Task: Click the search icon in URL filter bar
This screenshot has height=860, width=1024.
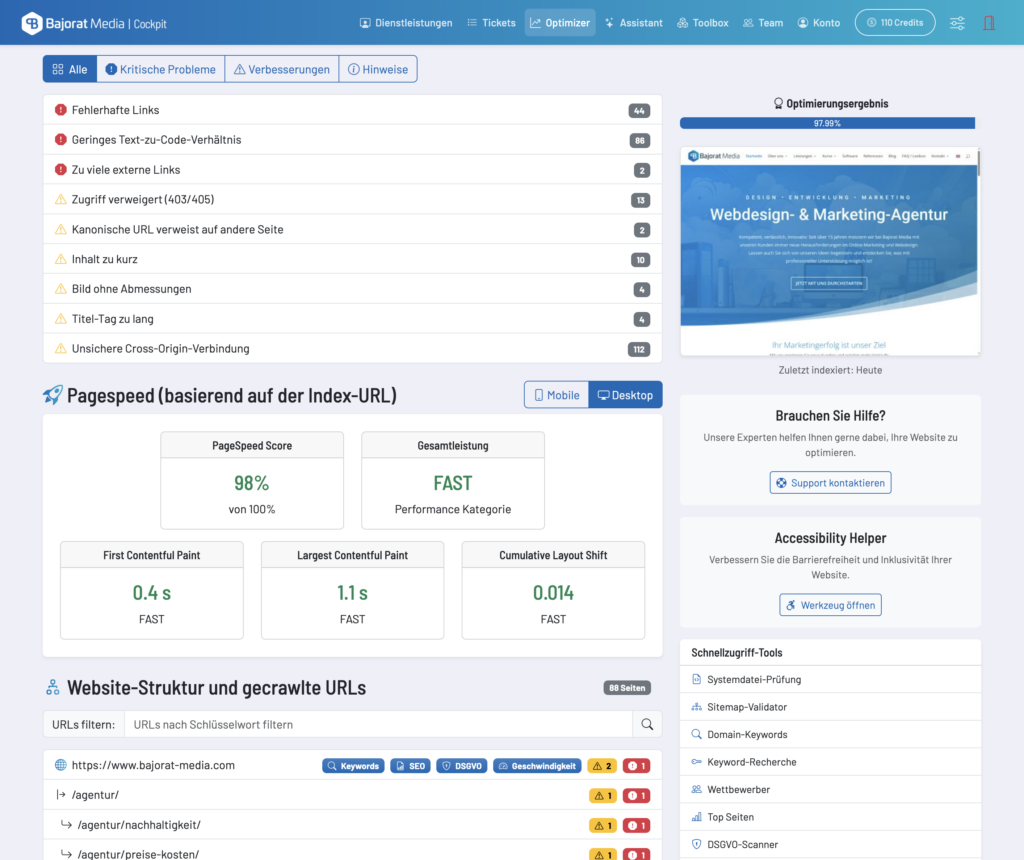Action: (646, 723)
